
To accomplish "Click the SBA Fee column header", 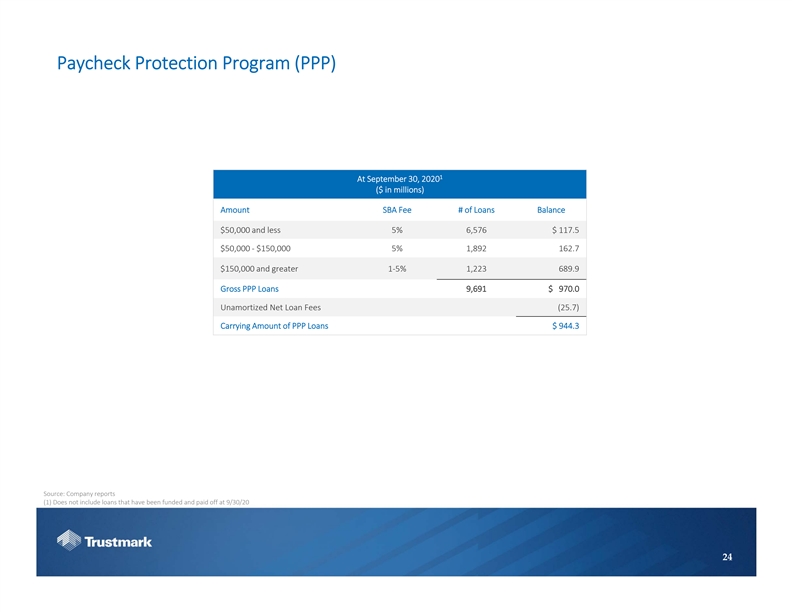I will pyautogui.click(x=397, y=210).
